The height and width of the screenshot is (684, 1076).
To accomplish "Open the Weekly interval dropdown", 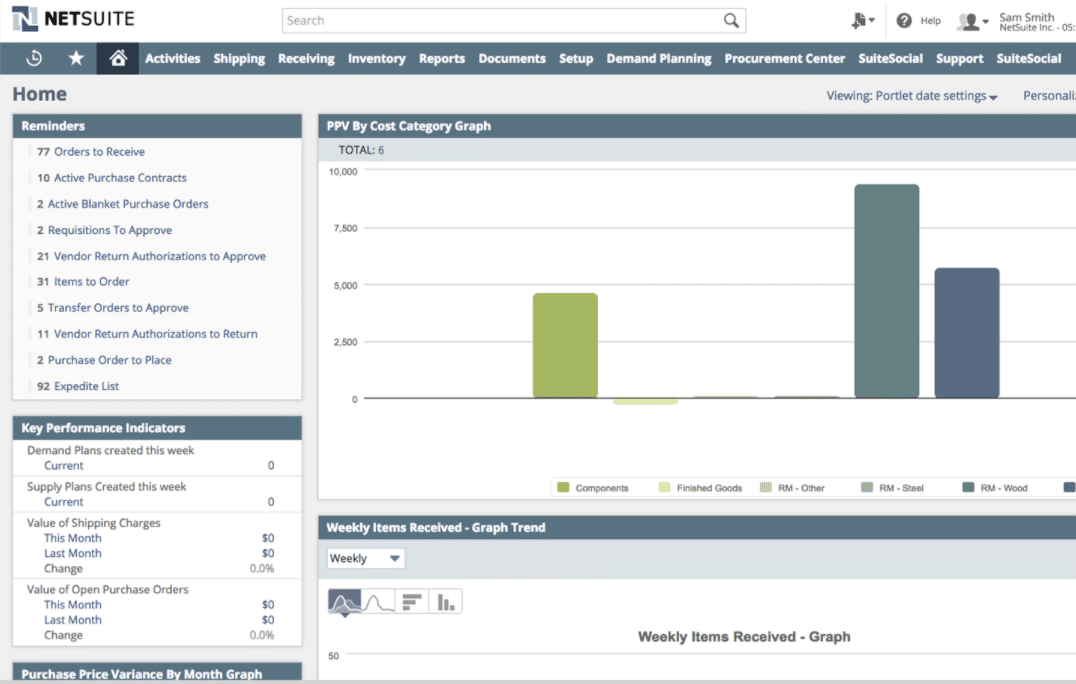I will coord(365,558).
